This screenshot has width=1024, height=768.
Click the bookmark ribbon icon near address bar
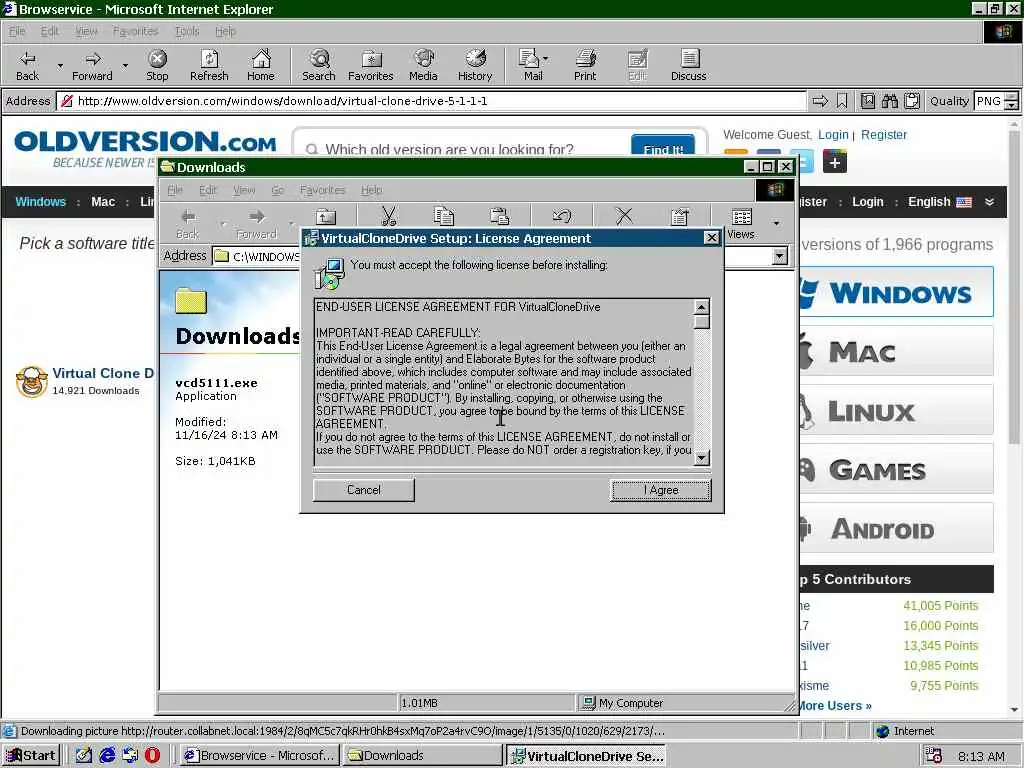(x=842, y=101)
